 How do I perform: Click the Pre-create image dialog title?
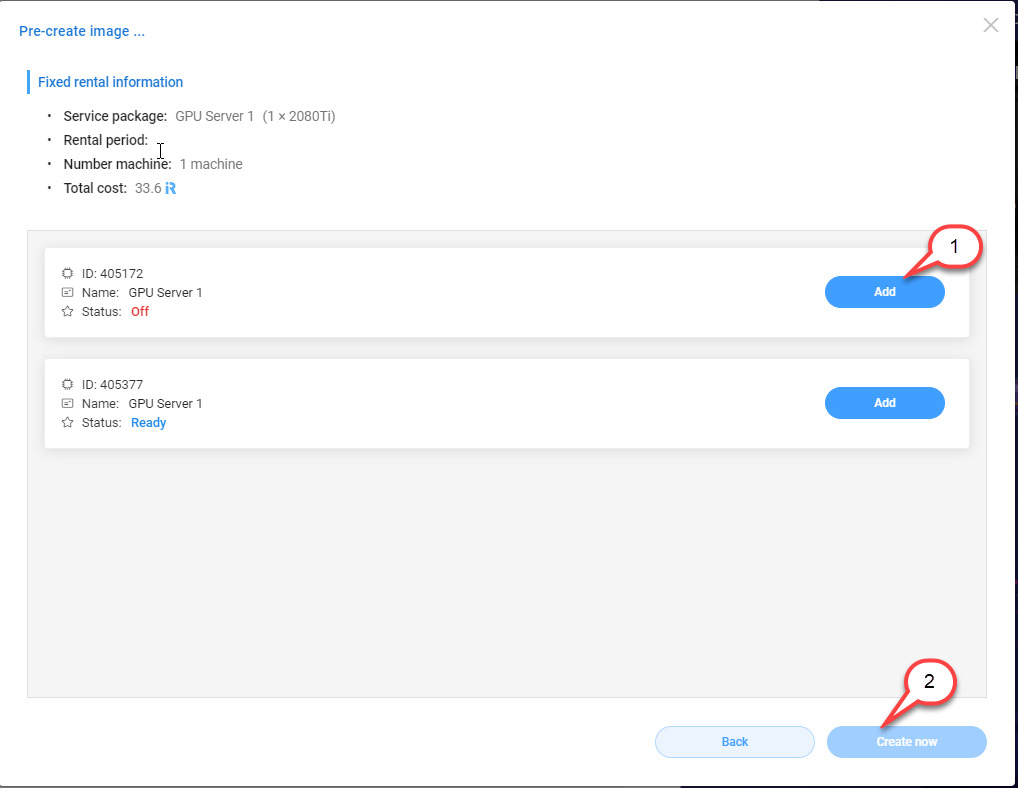[82, 31]
